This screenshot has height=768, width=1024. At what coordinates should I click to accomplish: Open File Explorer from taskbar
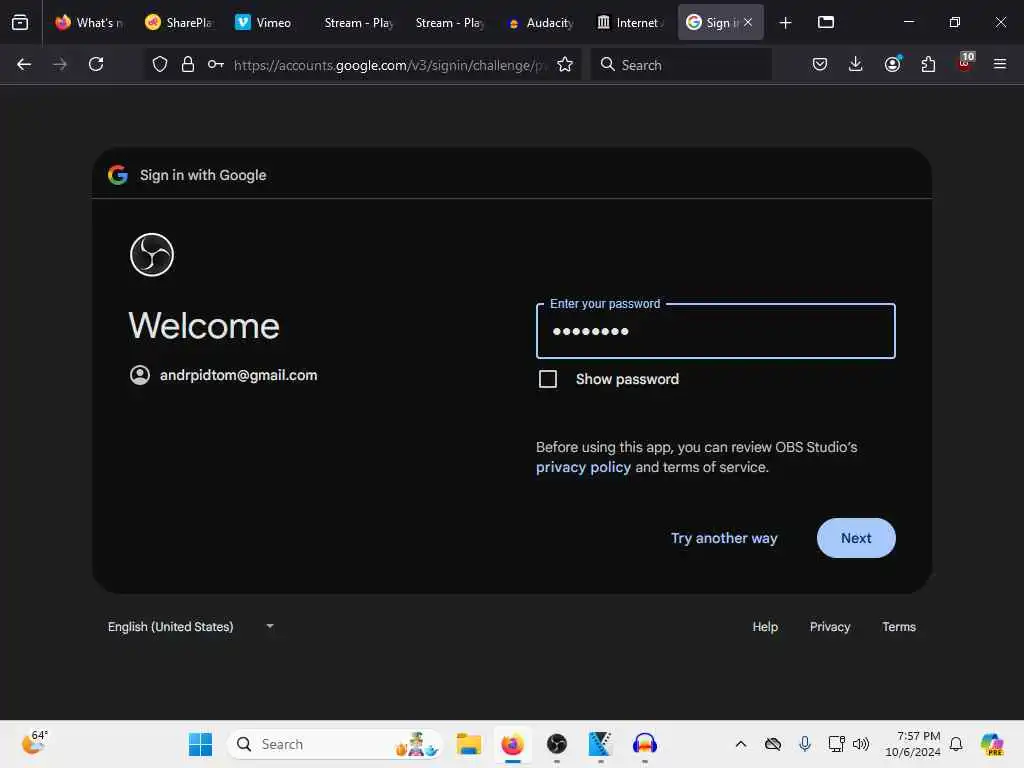click(468, 744)
